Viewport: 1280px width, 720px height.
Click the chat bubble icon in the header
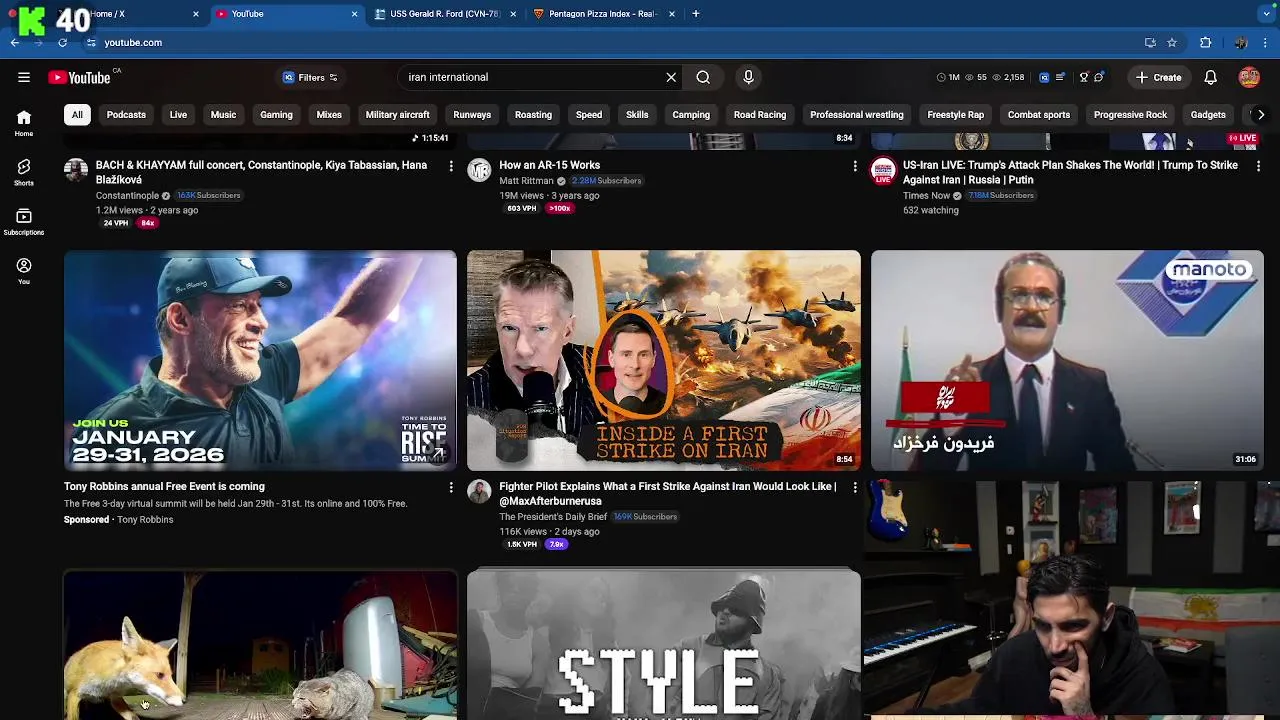pos(1099,77)
